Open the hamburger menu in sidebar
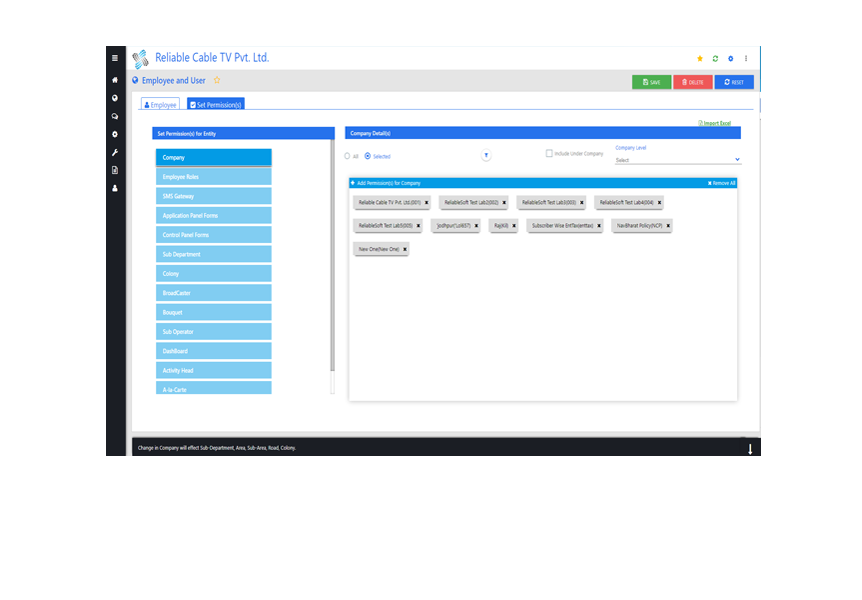This screenshot has width=862, height=600. [115, 58]
